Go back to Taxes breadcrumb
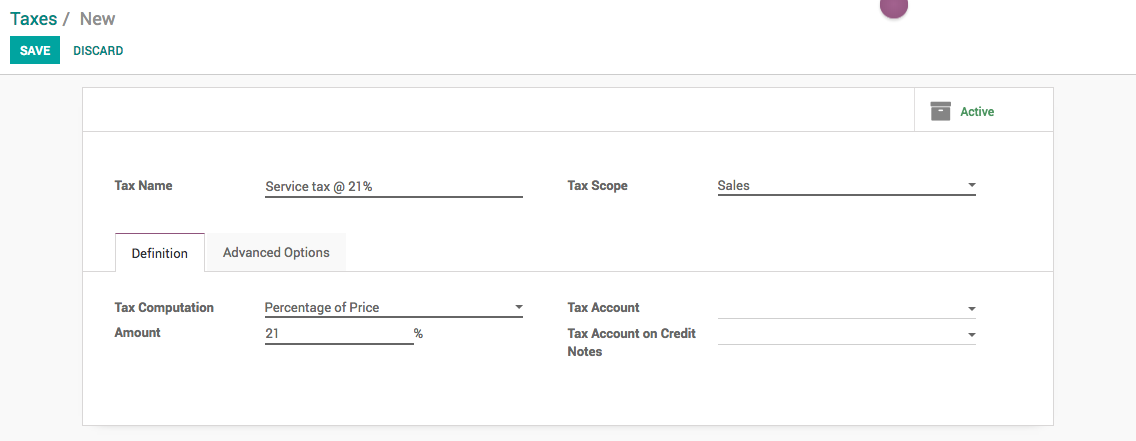Image resolution: width=1136 pixels, height=441 pixels. (33, 19)
